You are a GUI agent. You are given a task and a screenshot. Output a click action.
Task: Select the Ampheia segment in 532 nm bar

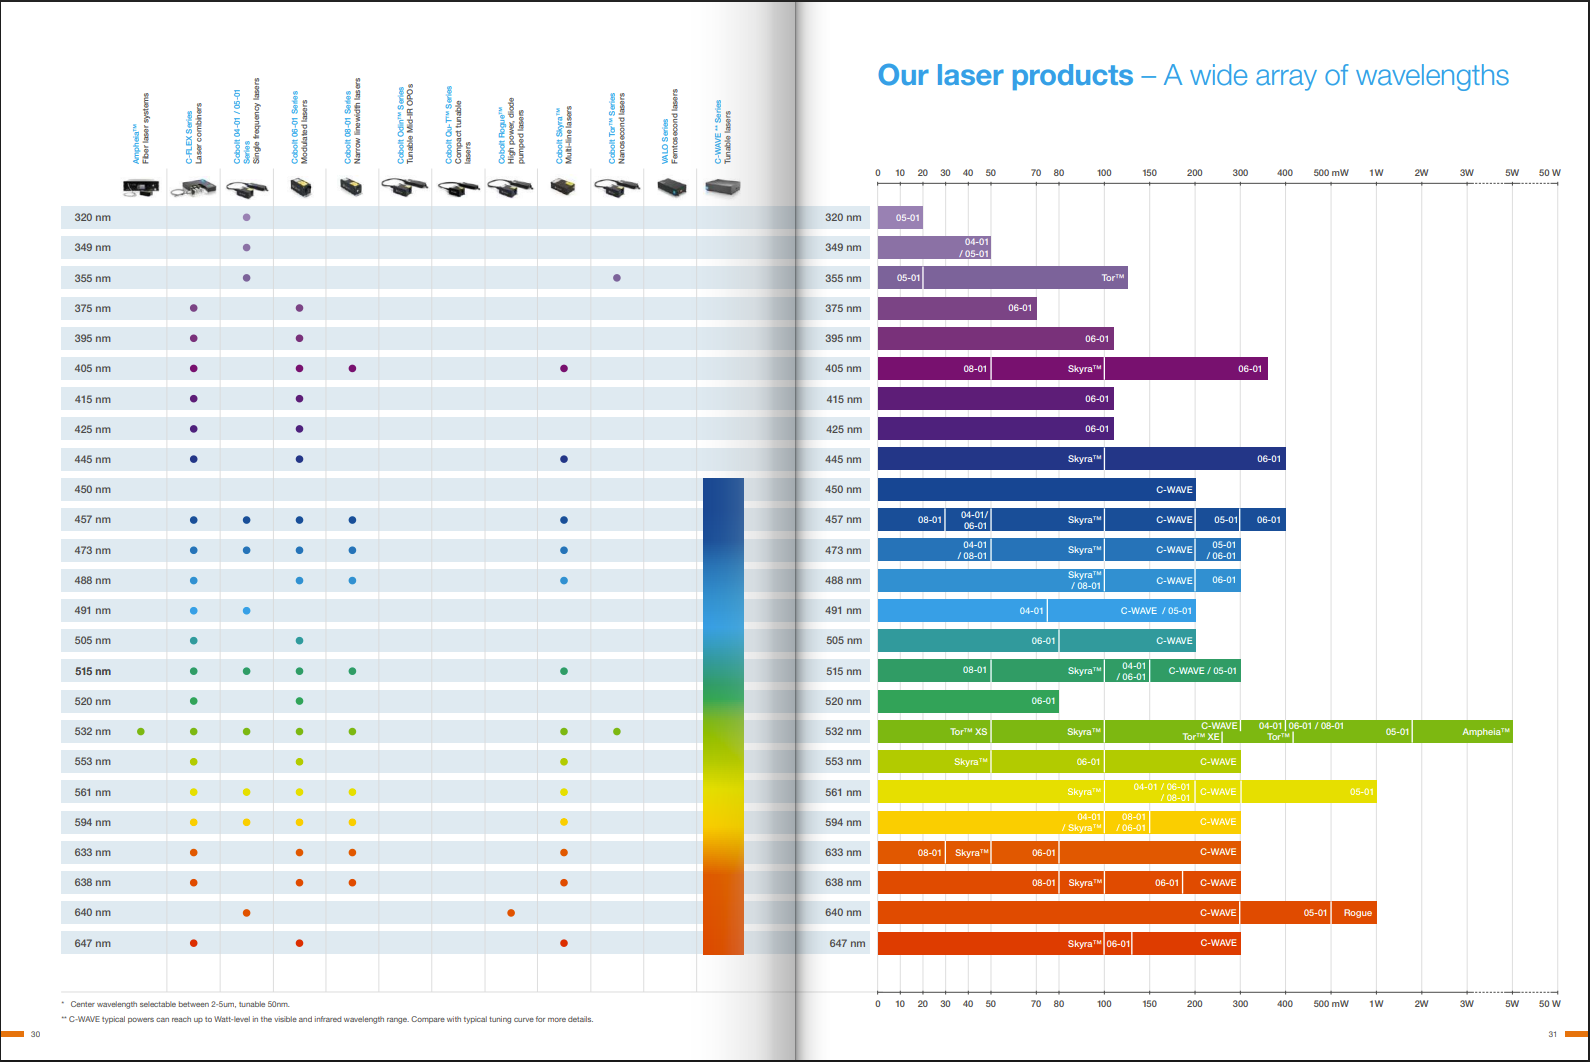click(1463, 732)
